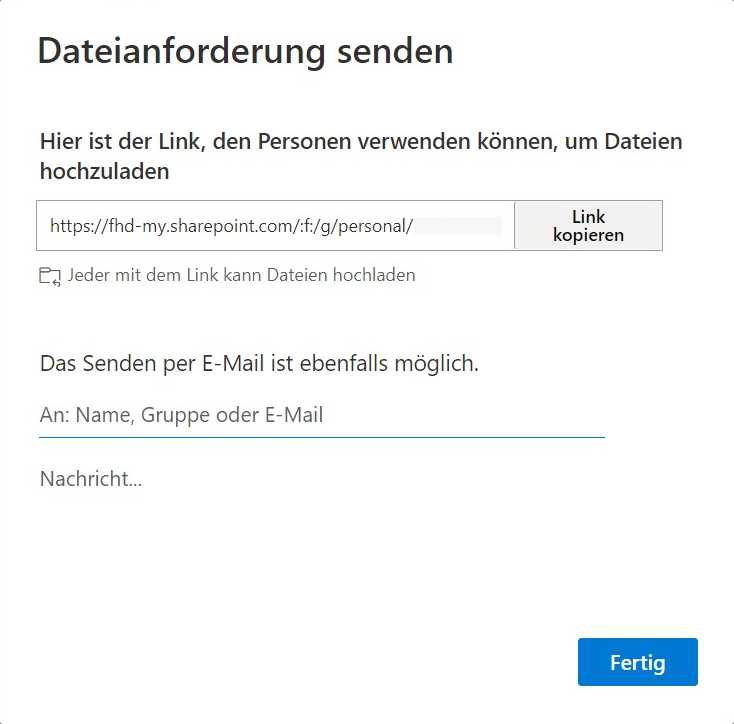Click the "Hier ist der Link" description label
Image resolution: width=734 pixels, height=724 pixels.
click(360, 157)
